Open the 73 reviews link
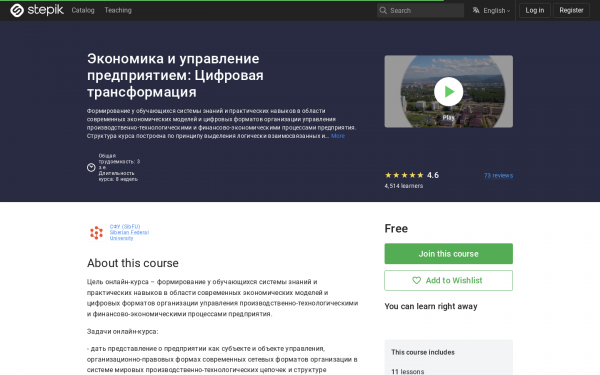600x375 pixels. (498, 175)
